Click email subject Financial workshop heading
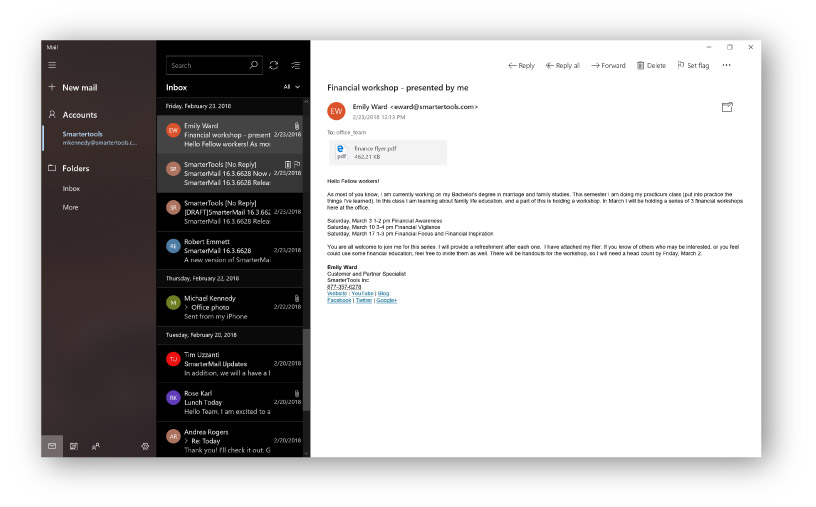816x507 pixels. tap(398, 88)
